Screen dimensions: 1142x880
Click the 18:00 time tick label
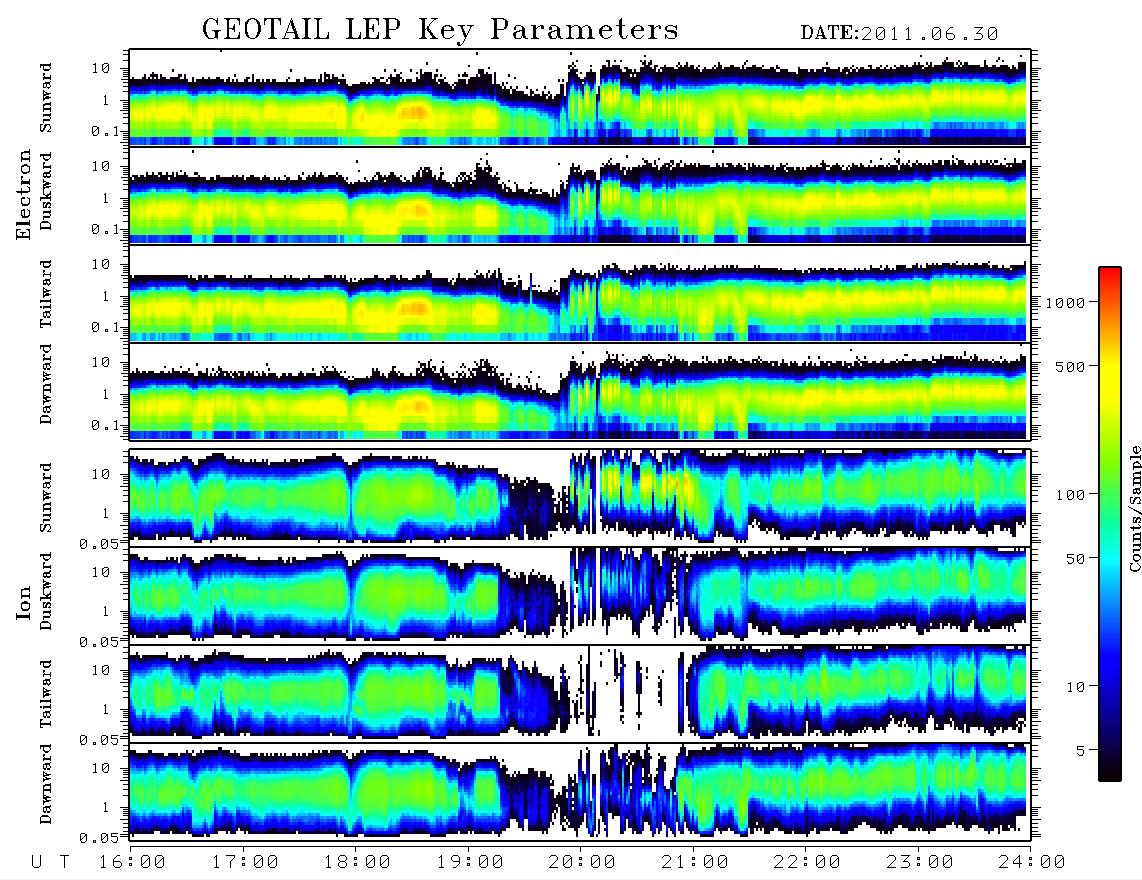tap(357, 862)
